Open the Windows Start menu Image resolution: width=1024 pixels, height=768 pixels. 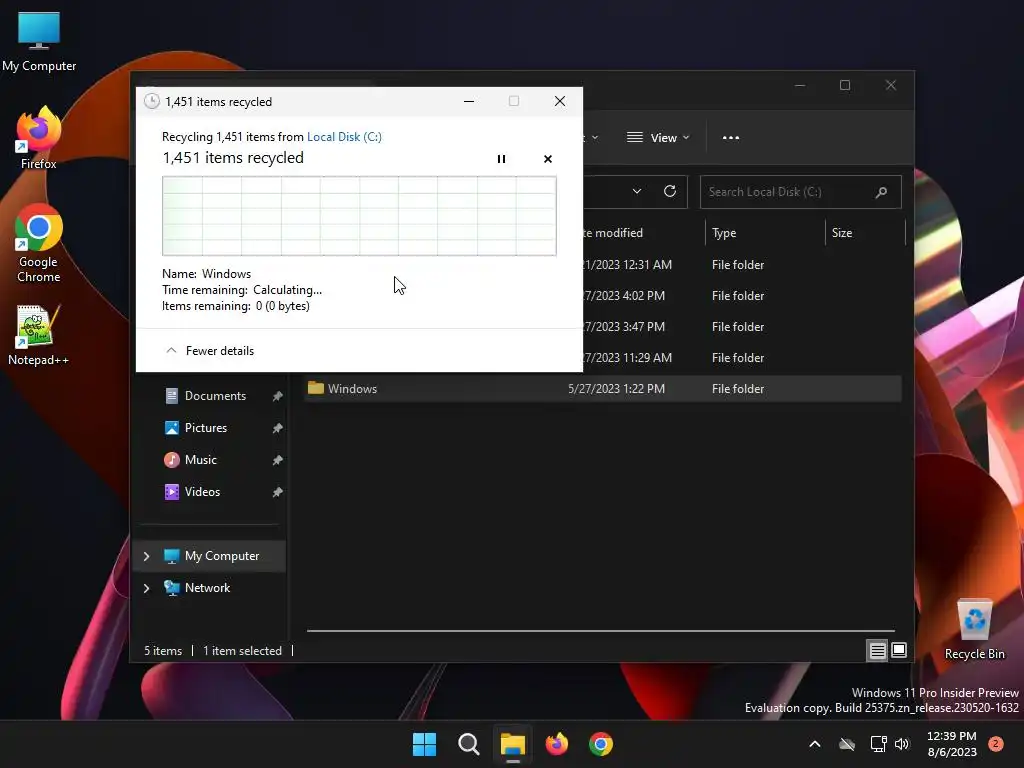[x=424, y=744]
